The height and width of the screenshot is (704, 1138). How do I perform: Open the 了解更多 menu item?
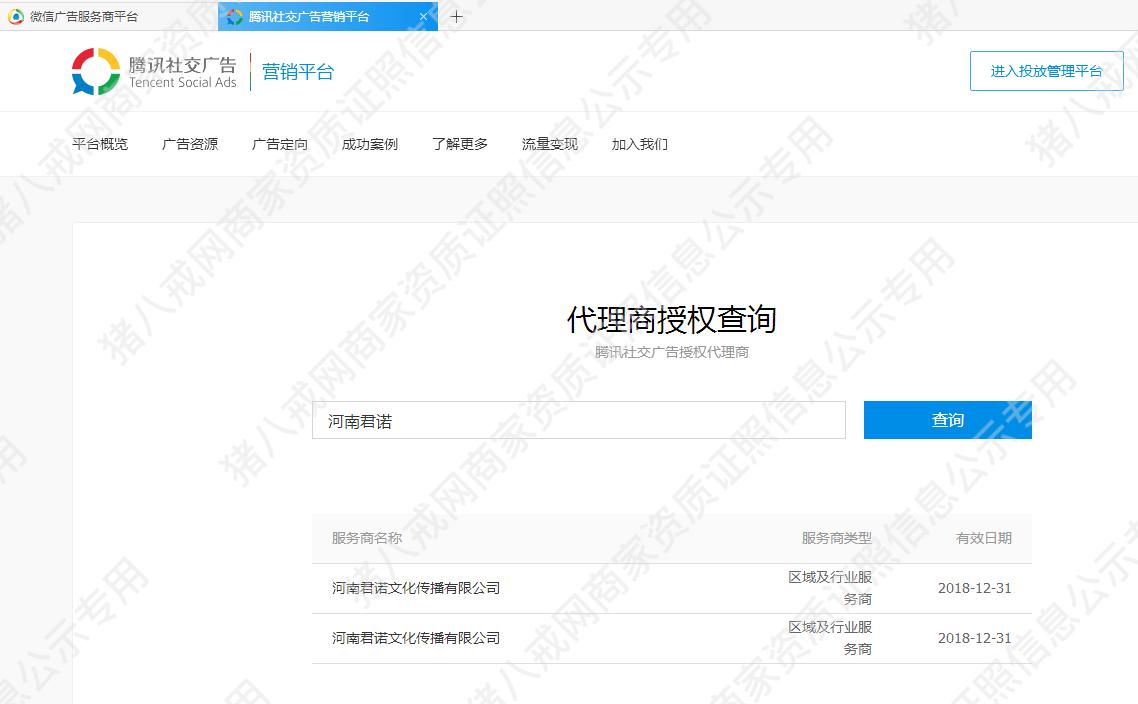(460, 144)
